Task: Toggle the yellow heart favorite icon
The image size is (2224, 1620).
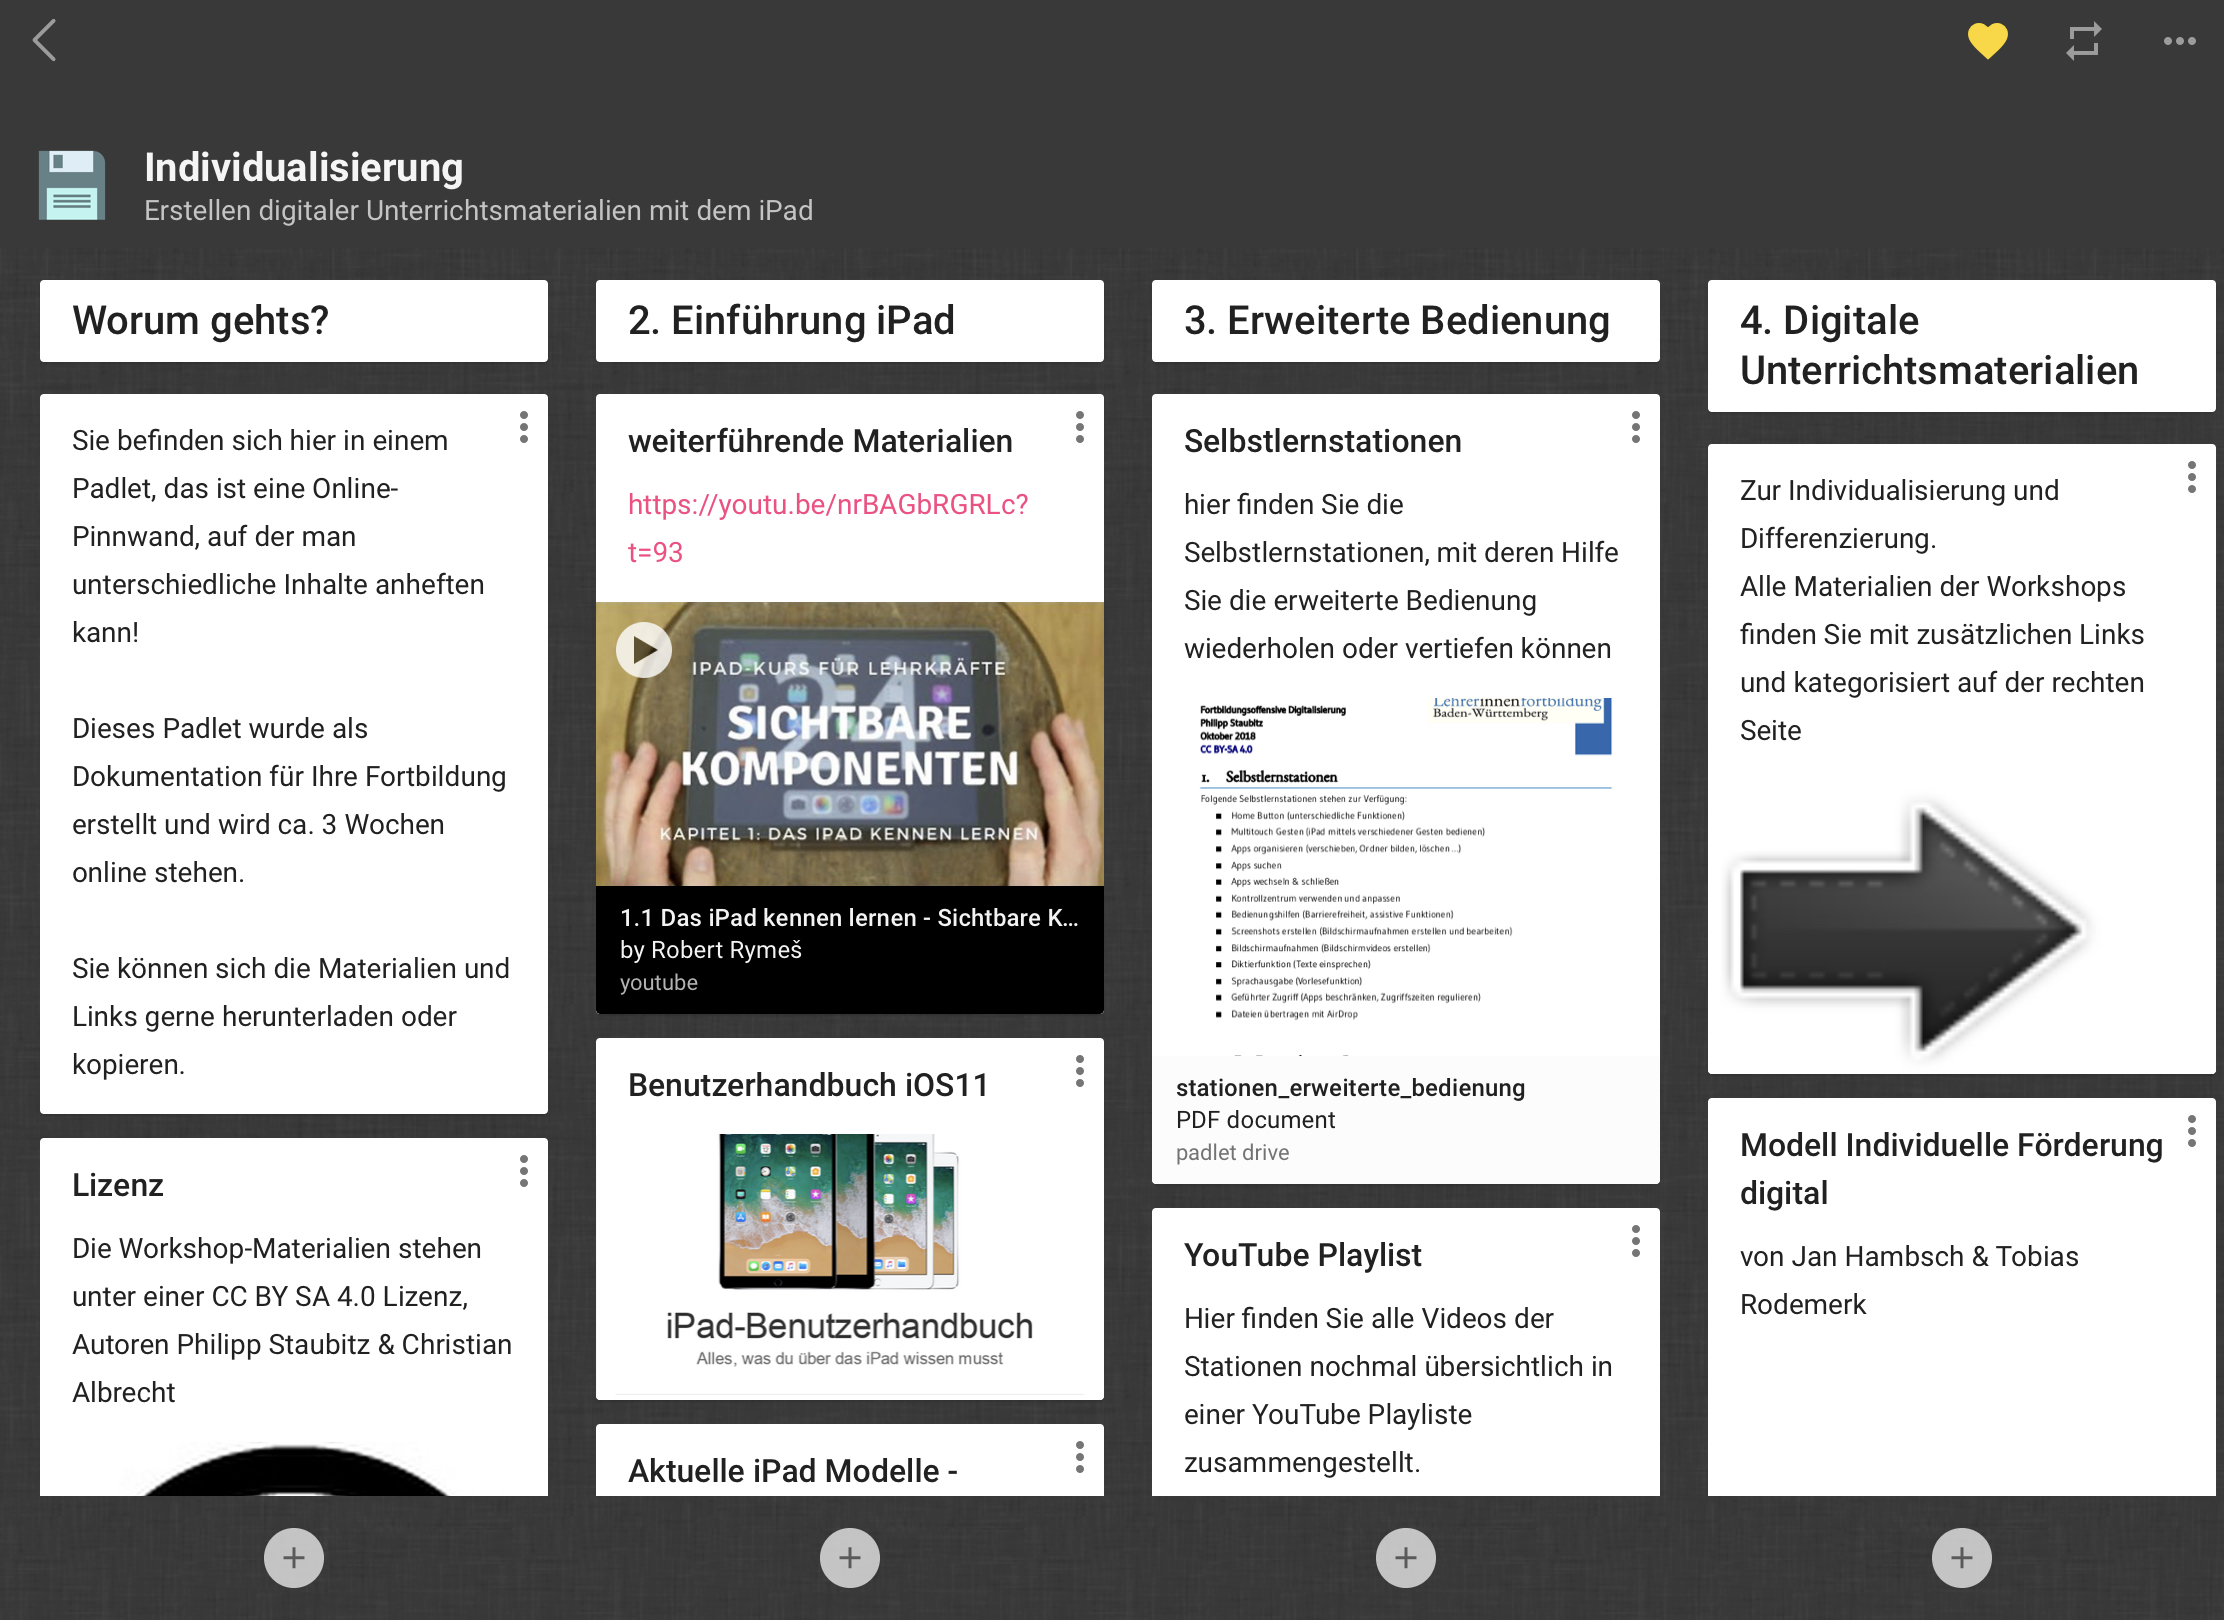Action: pos(1987,41)
